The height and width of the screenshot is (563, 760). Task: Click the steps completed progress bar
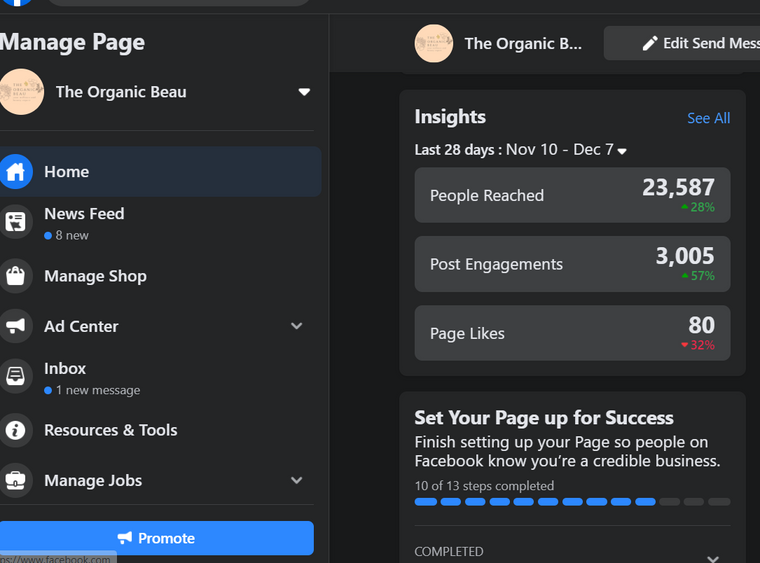coord(572,502)
